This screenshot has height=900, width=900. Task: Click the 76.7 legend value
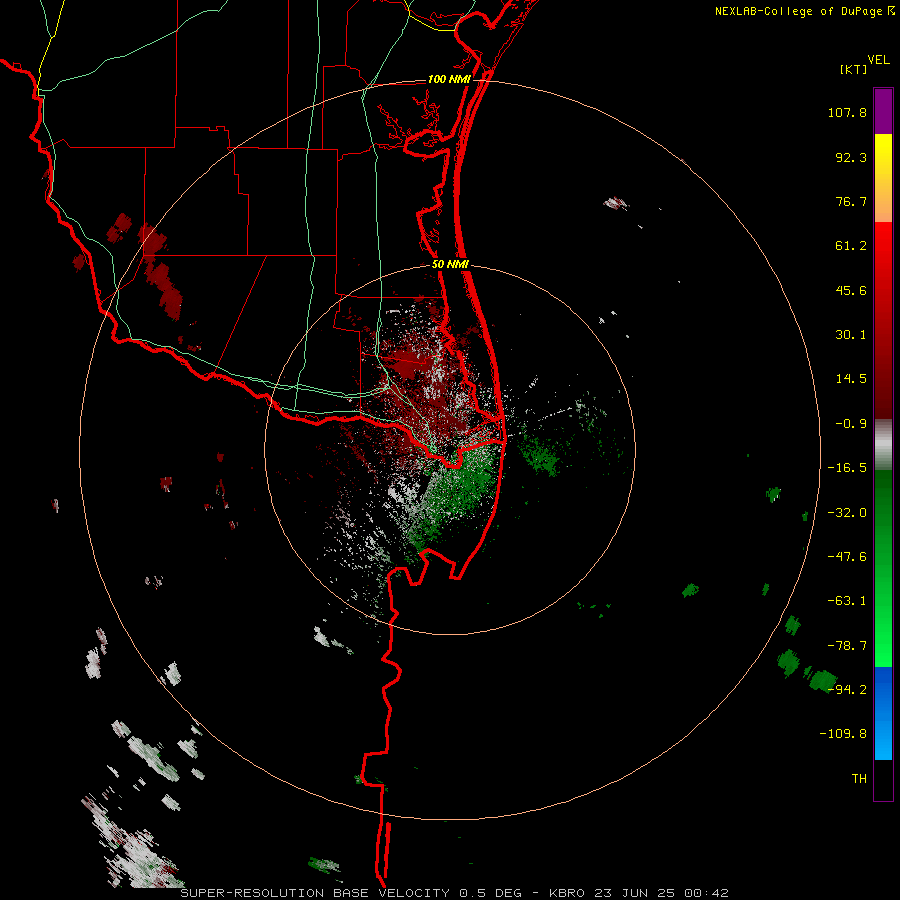point(851,201)
